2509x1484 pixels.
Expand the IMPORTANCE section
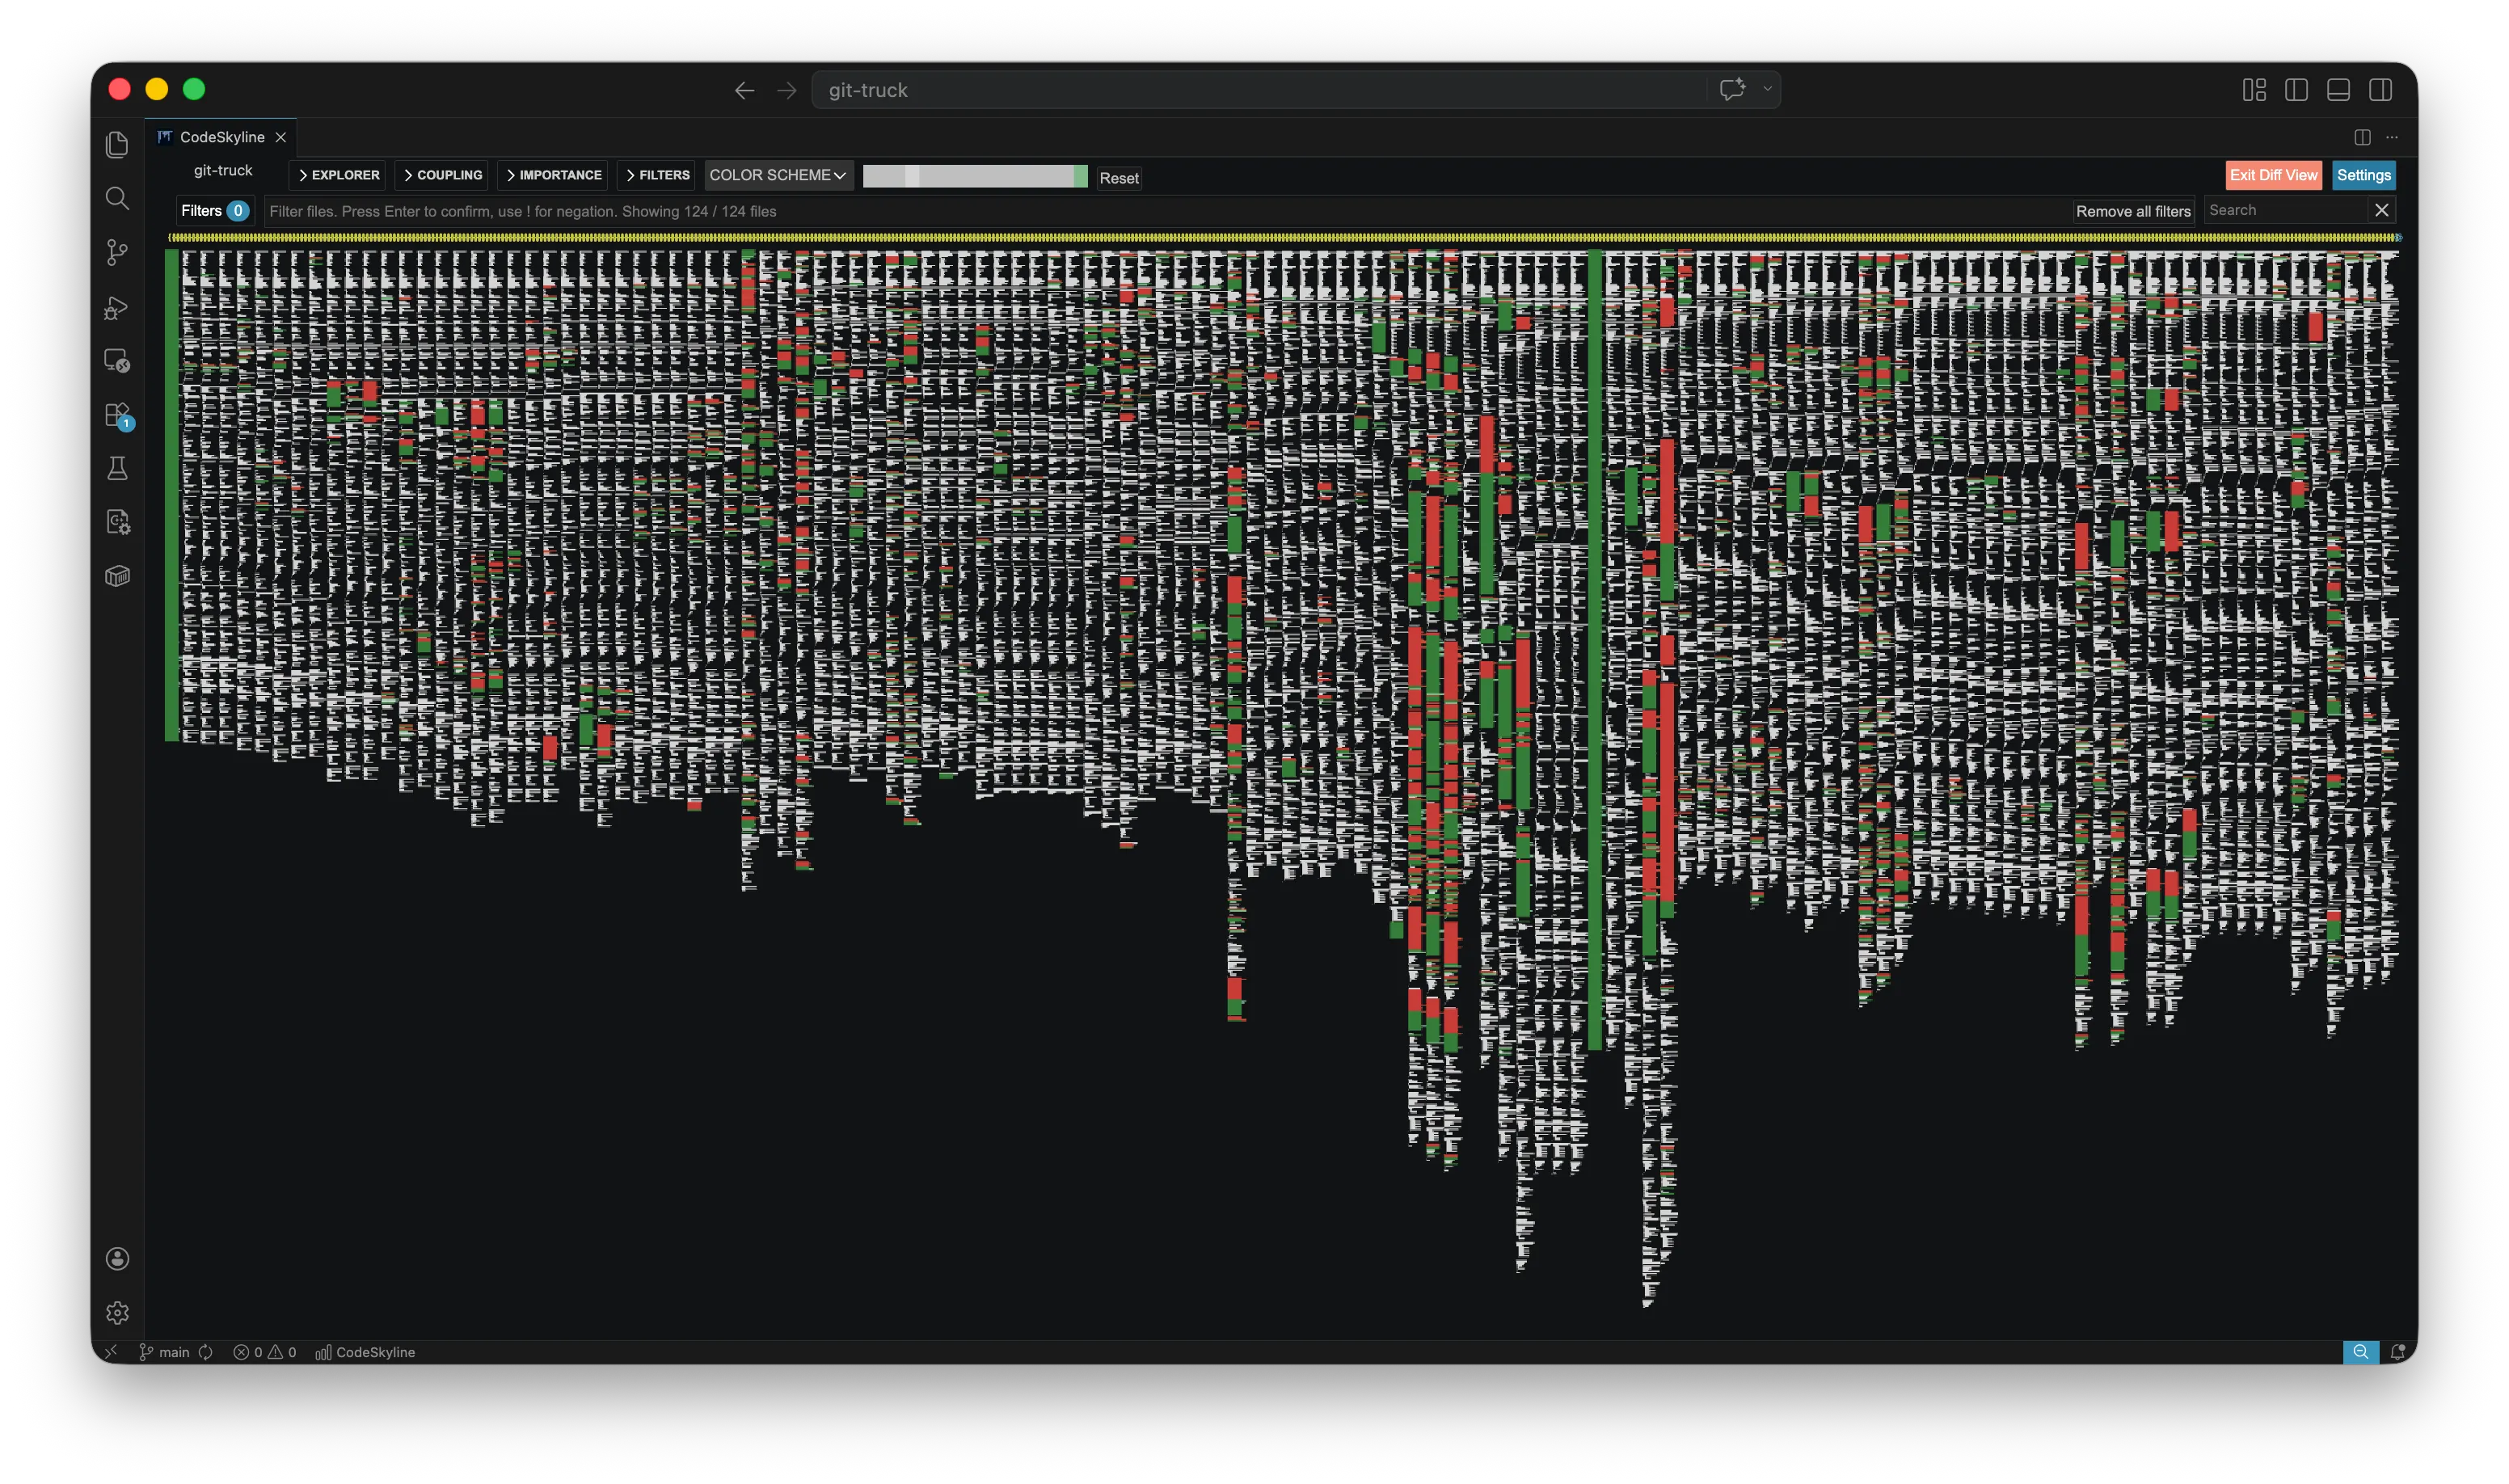pos(553,175)
